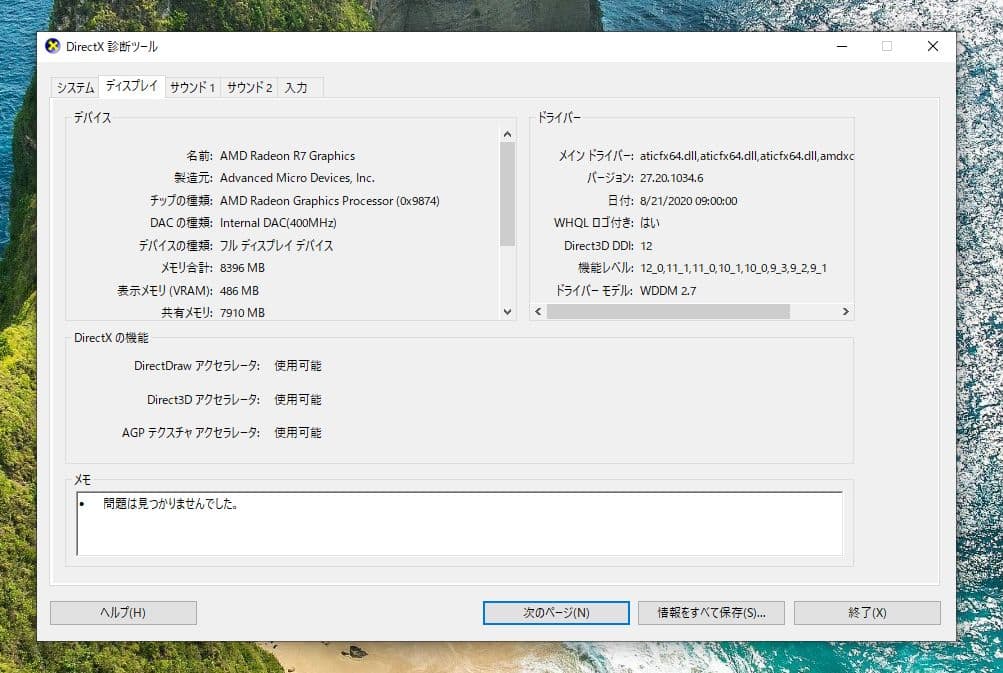1003x673 pixels.
Task: Click the 終了(X) button
Action: point(867,612)
